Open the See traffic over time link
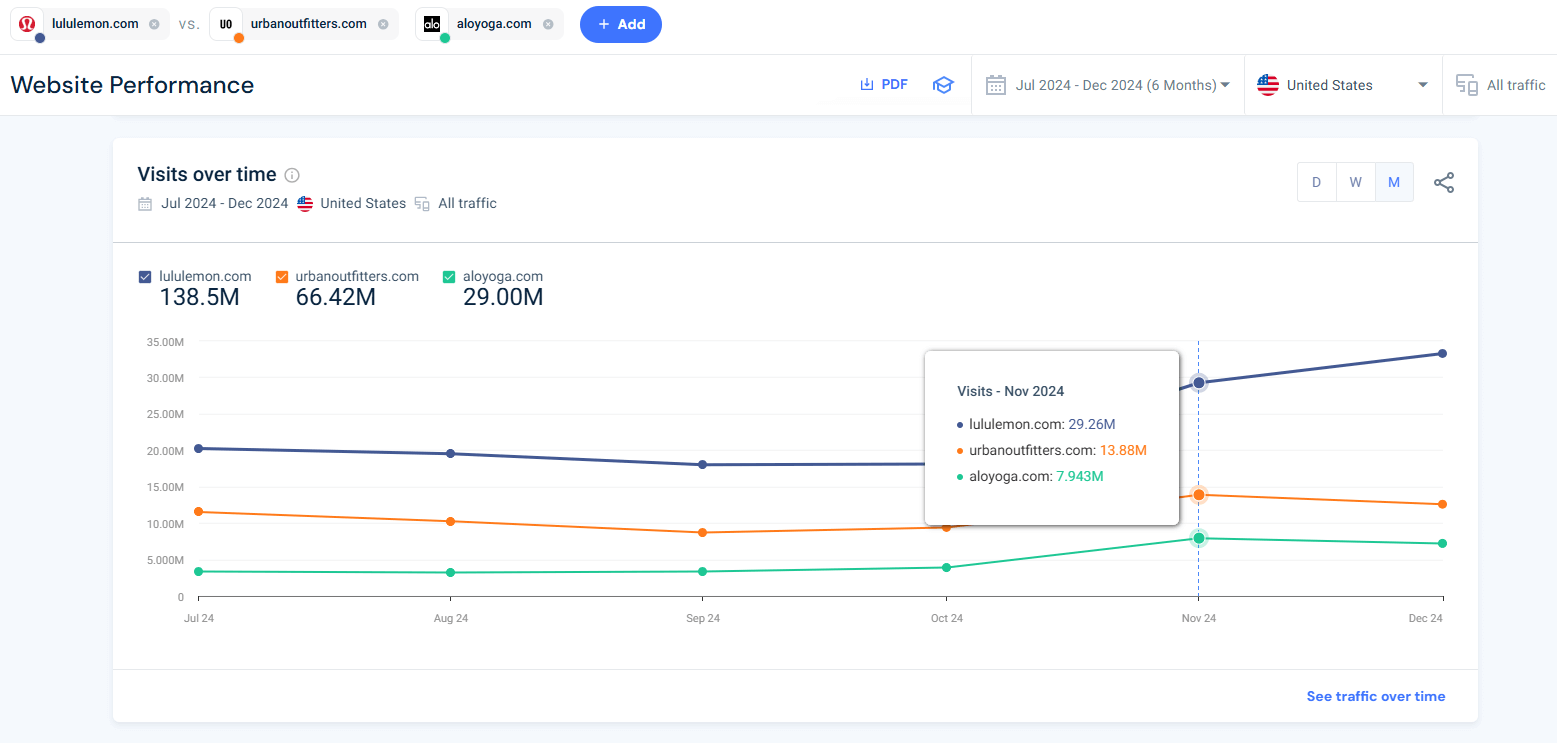 [1375, 696]
